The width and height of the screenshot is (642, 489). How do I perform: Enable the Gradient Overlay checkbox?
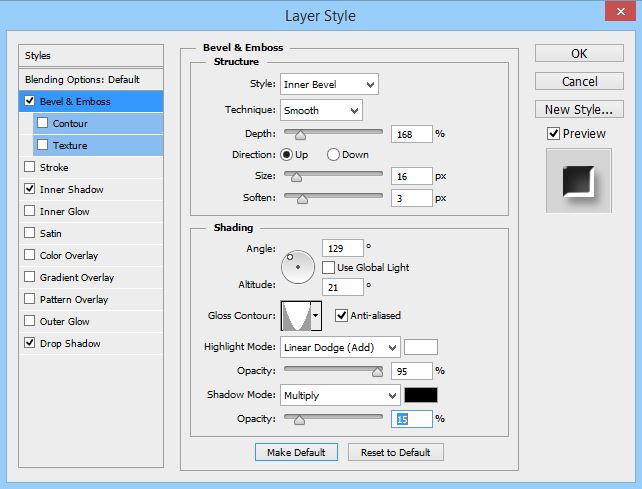click(x=29, y=277)
